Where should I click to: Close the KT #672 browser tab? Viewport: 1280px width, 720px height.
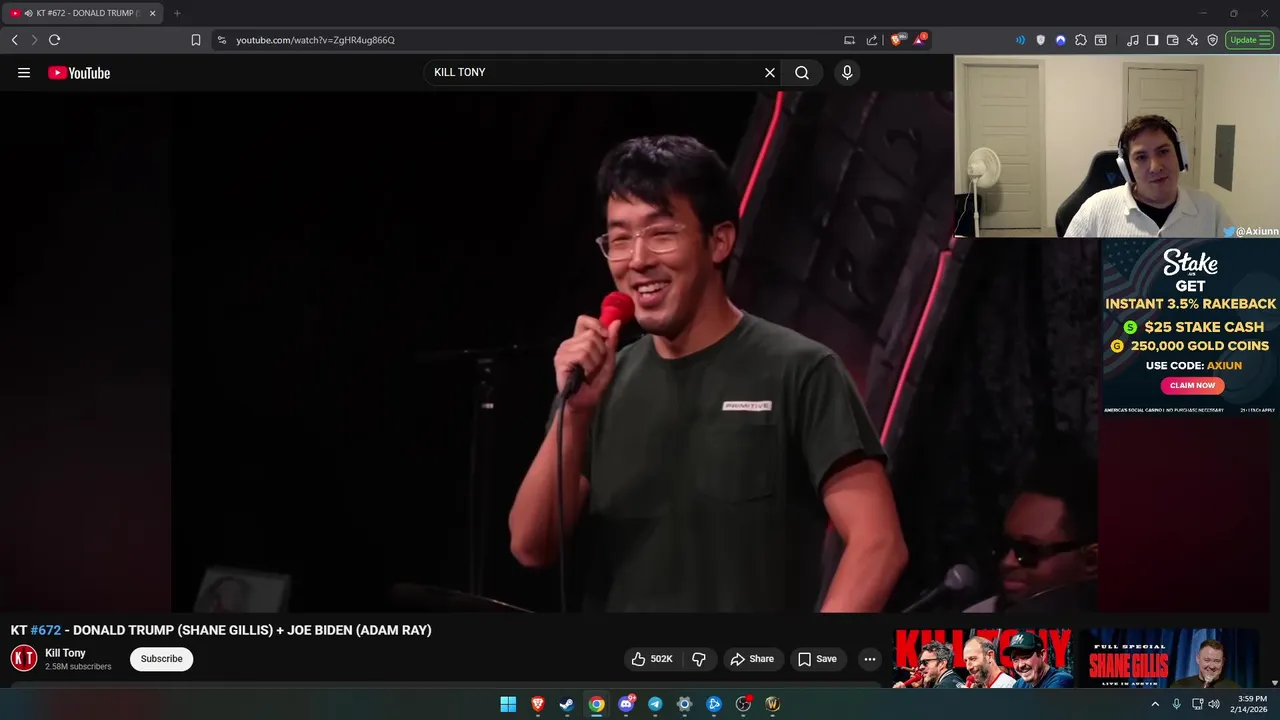coord(152,13)
